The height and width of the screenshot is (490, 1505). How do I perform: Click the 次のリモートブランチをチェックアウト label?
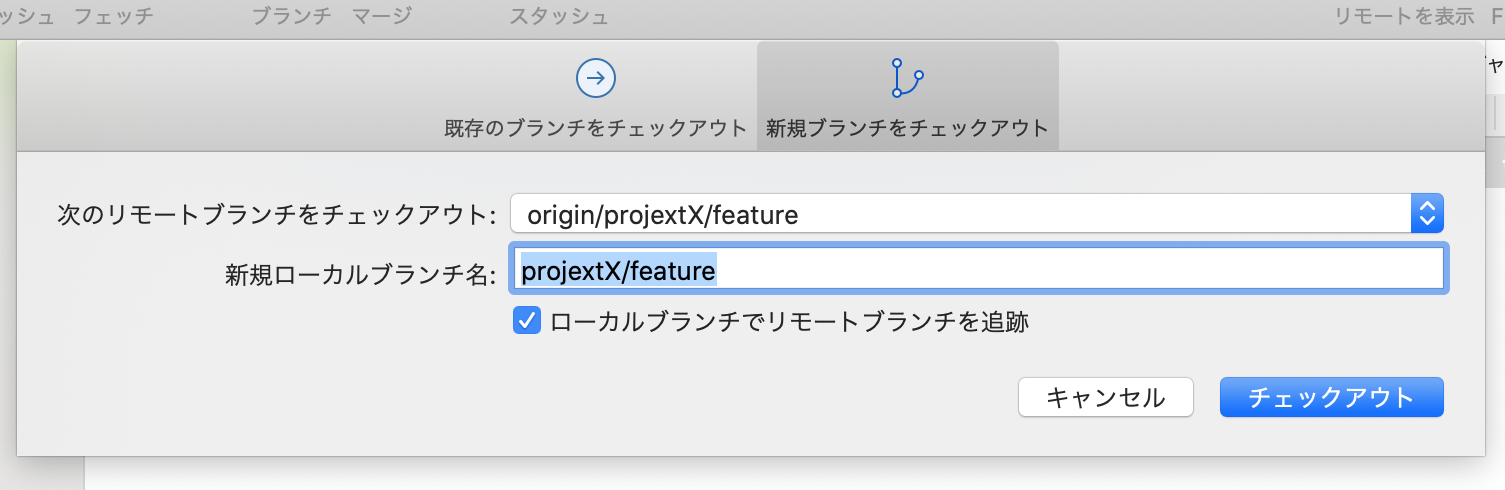pos(277,214)
